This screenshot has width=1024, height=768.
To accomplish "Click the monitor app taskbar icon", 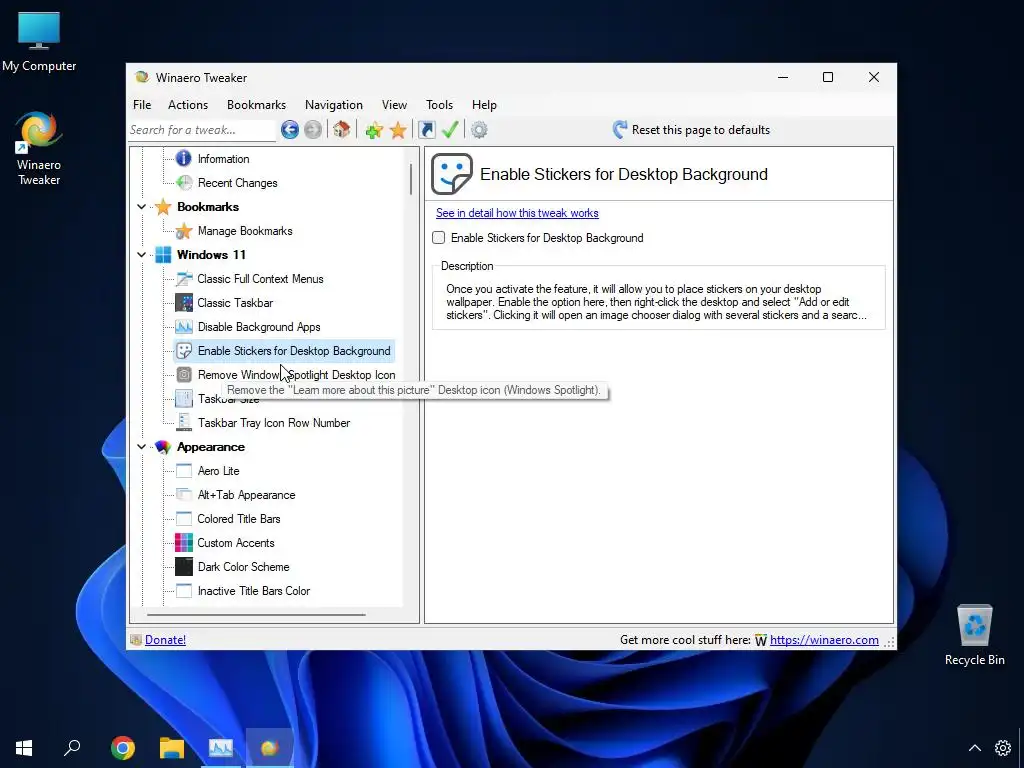I will click(221, 748).
